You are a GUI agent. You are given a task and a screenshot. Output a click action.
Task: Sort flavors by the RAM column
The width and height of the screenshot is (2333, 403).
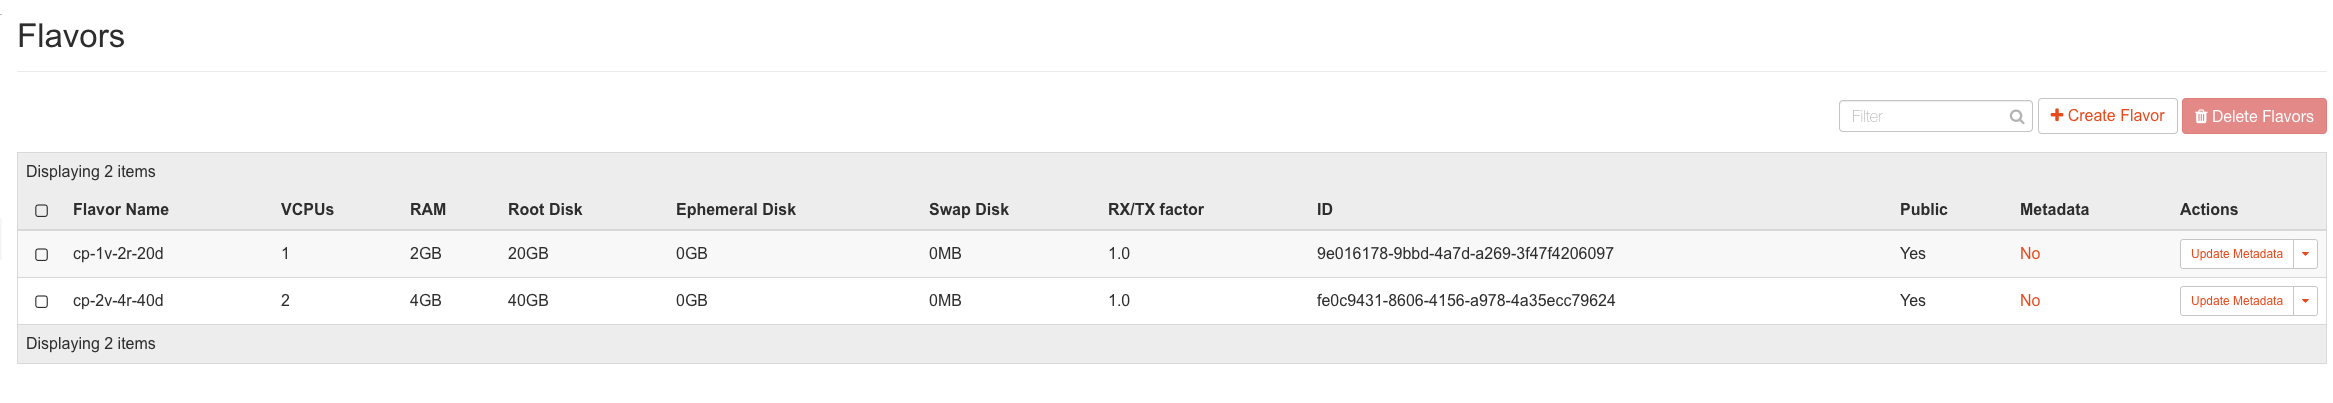(428, 210)
